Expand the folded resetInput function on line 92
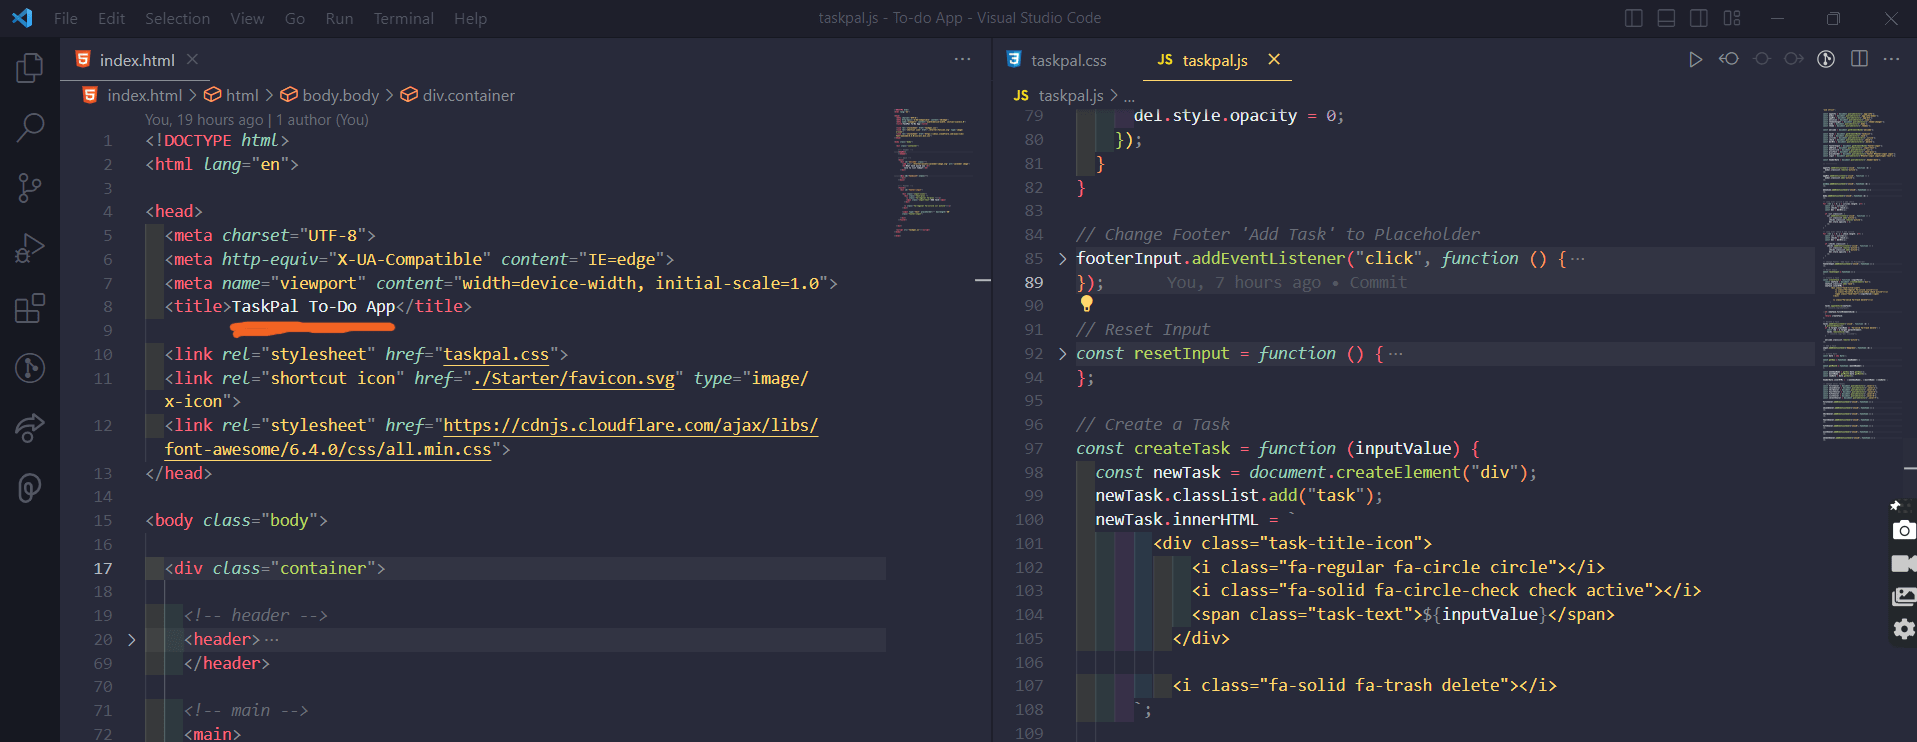Screen dimensions: 1917x742 (1062, 354)
